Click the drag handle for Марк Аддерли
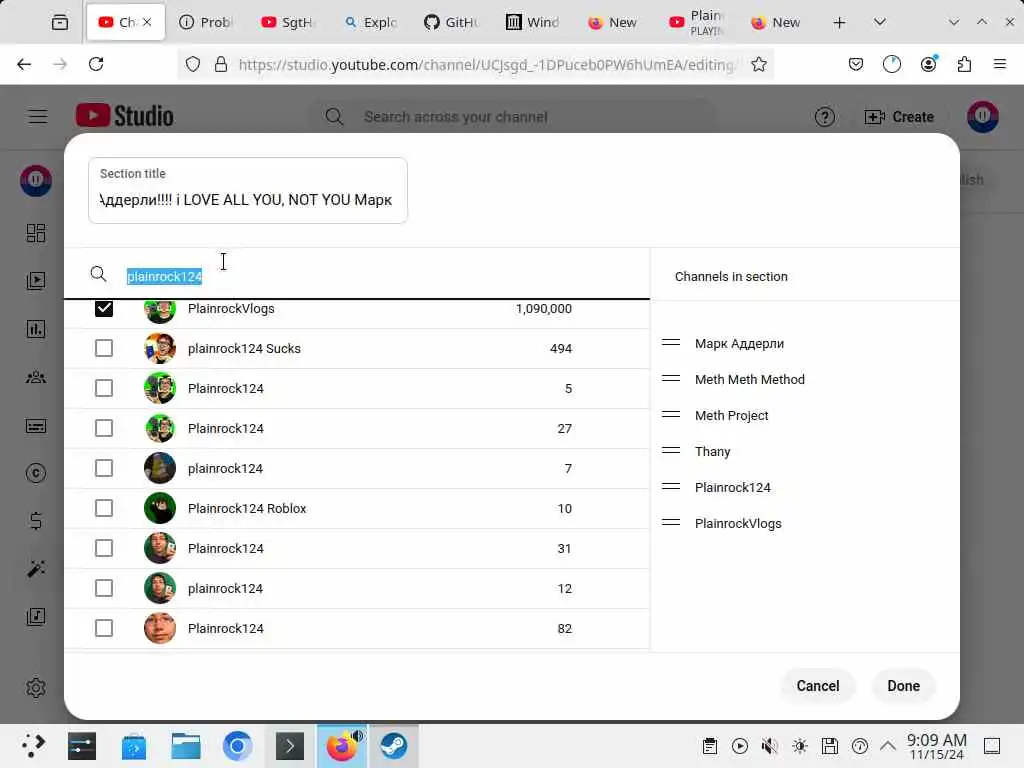 (x=671, y=343)
